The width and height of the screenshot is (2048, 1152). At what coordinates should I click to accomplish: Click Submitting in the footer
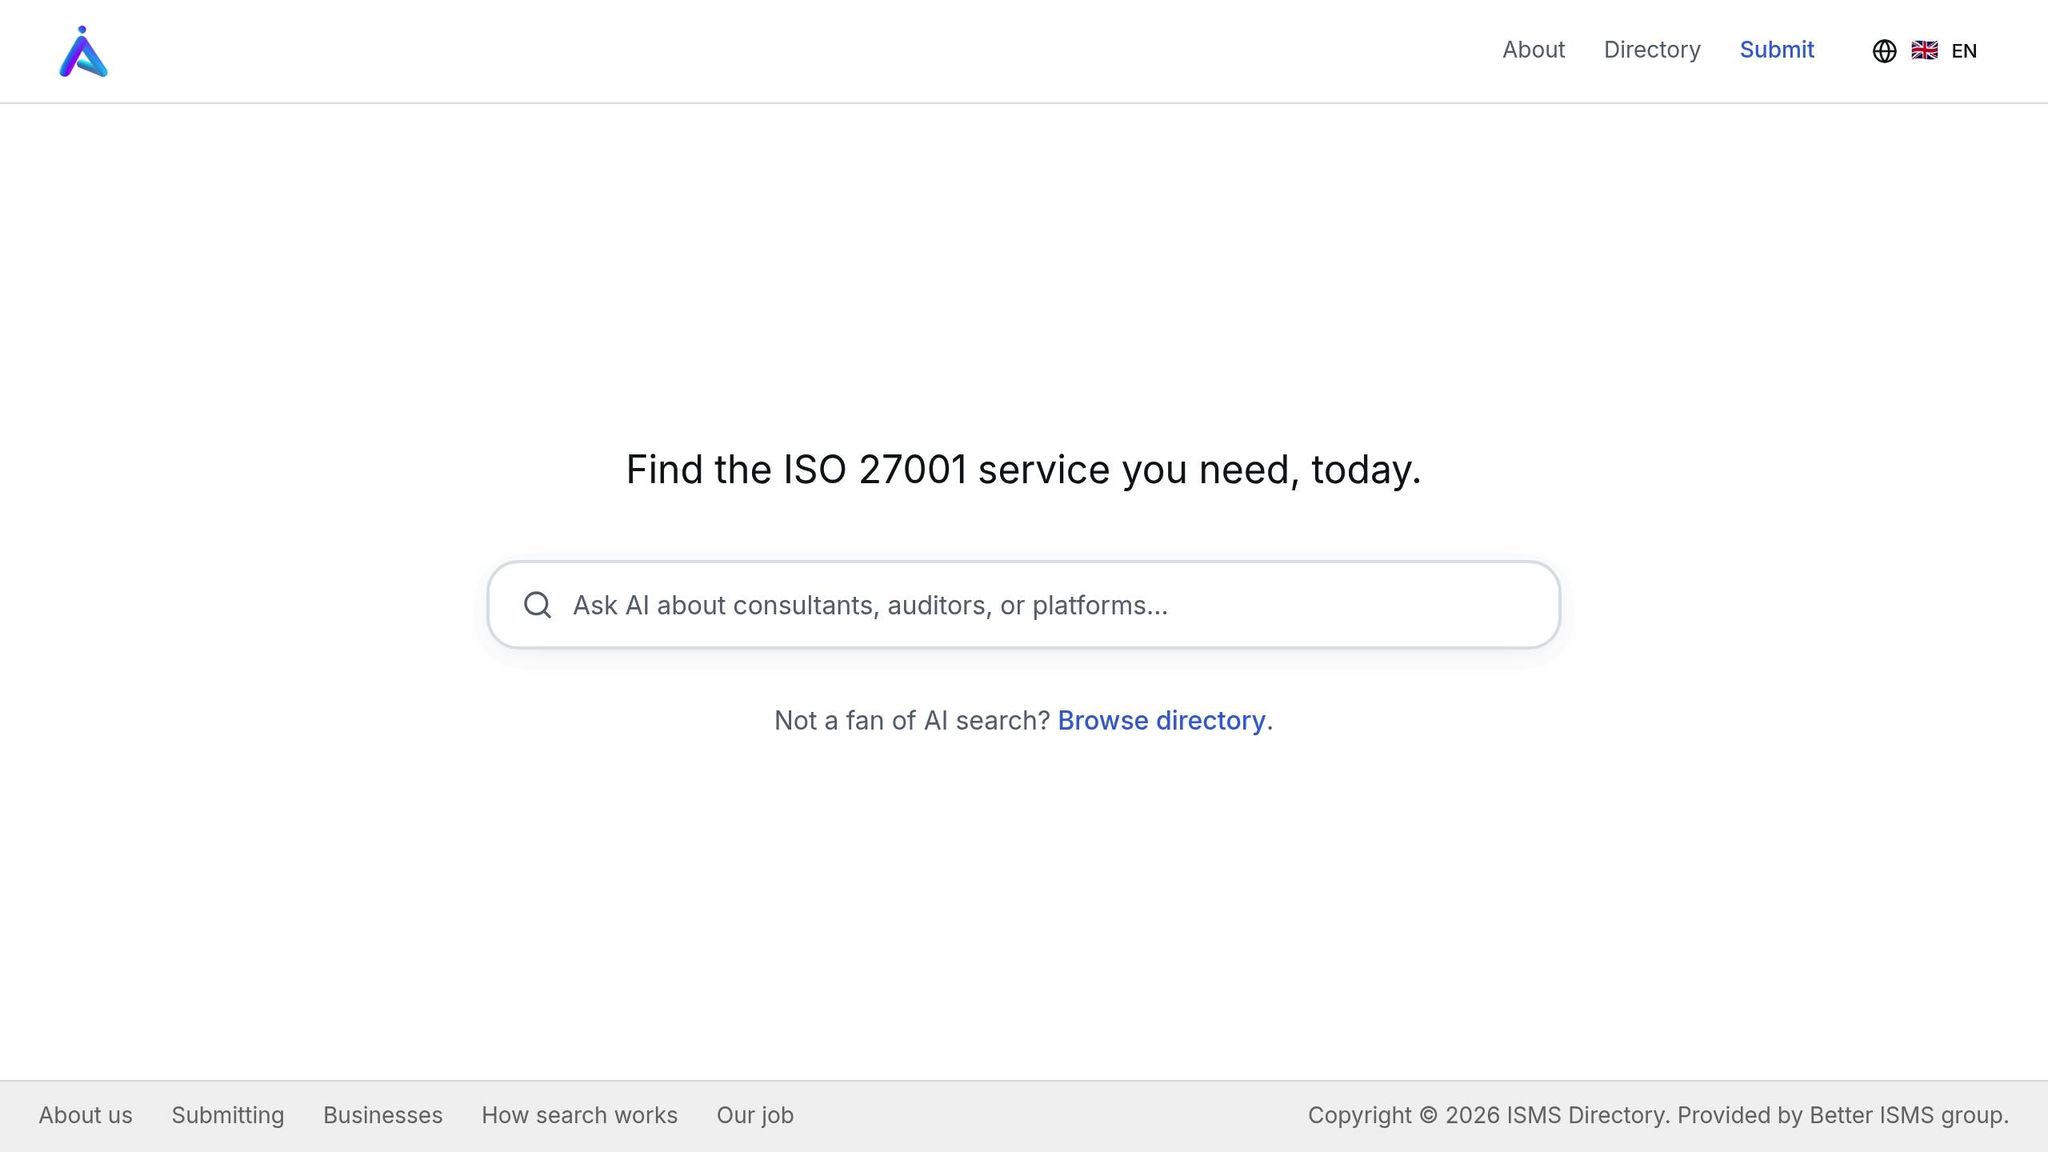point(227,1115)
